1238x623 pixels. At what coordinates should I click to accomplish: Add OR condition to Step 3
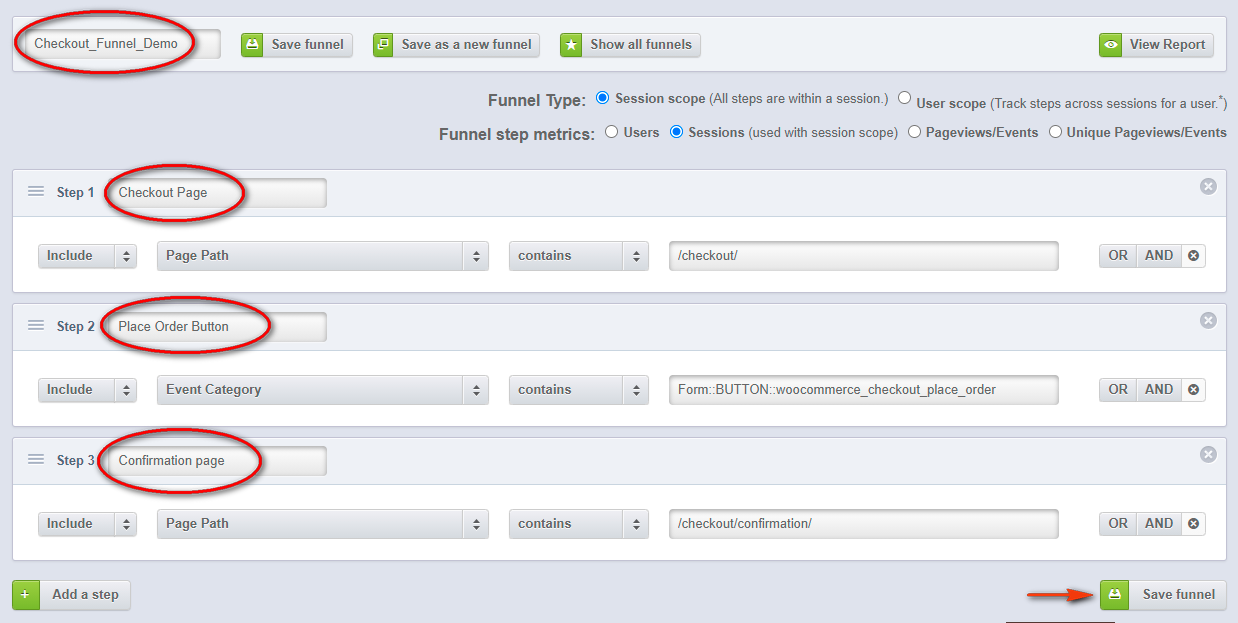(x=1118, y=524)
